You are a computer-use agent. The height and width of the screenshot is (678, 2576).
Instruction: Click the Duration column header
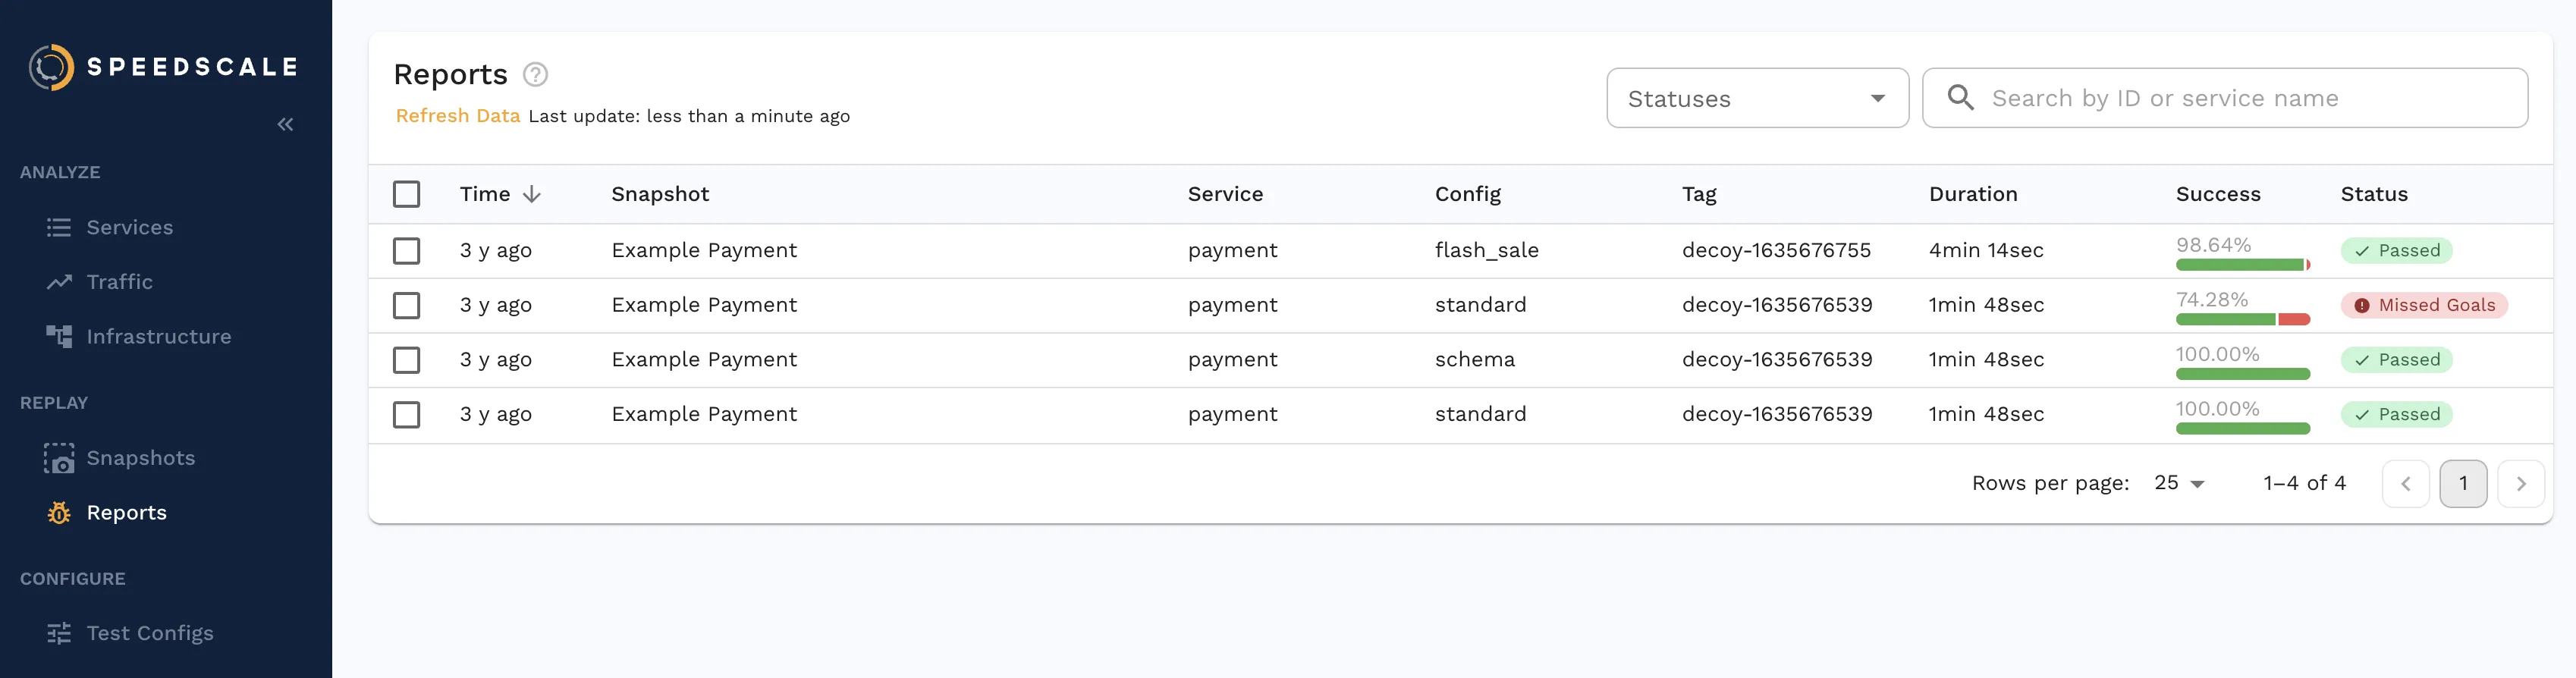click(x=1972, y=194)
